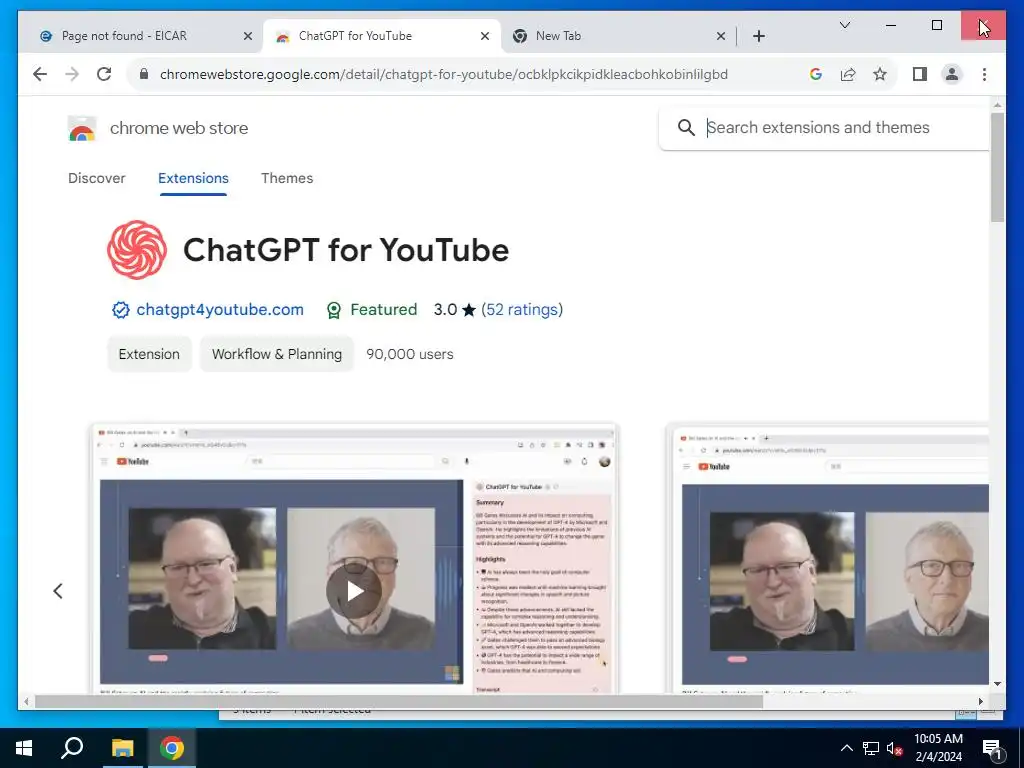Image resolution: width=1024 pixels, height=768 pixels.
Task: Open the network status tray icon
Action: [871, 748]
